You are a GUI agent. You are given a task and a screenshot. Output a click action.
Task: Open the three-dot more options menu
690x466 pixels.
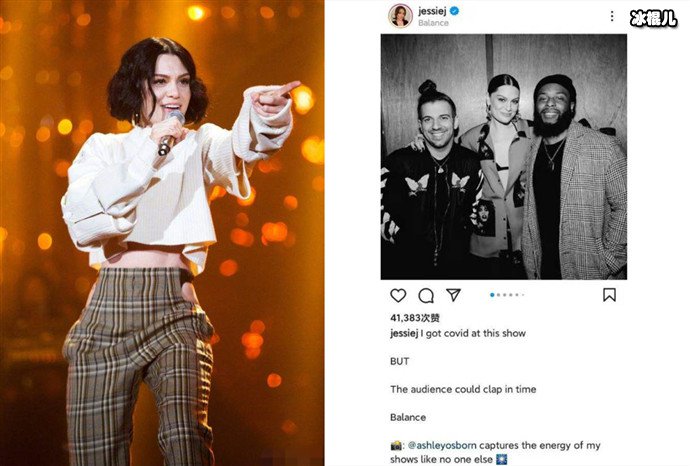pos(612,16)
